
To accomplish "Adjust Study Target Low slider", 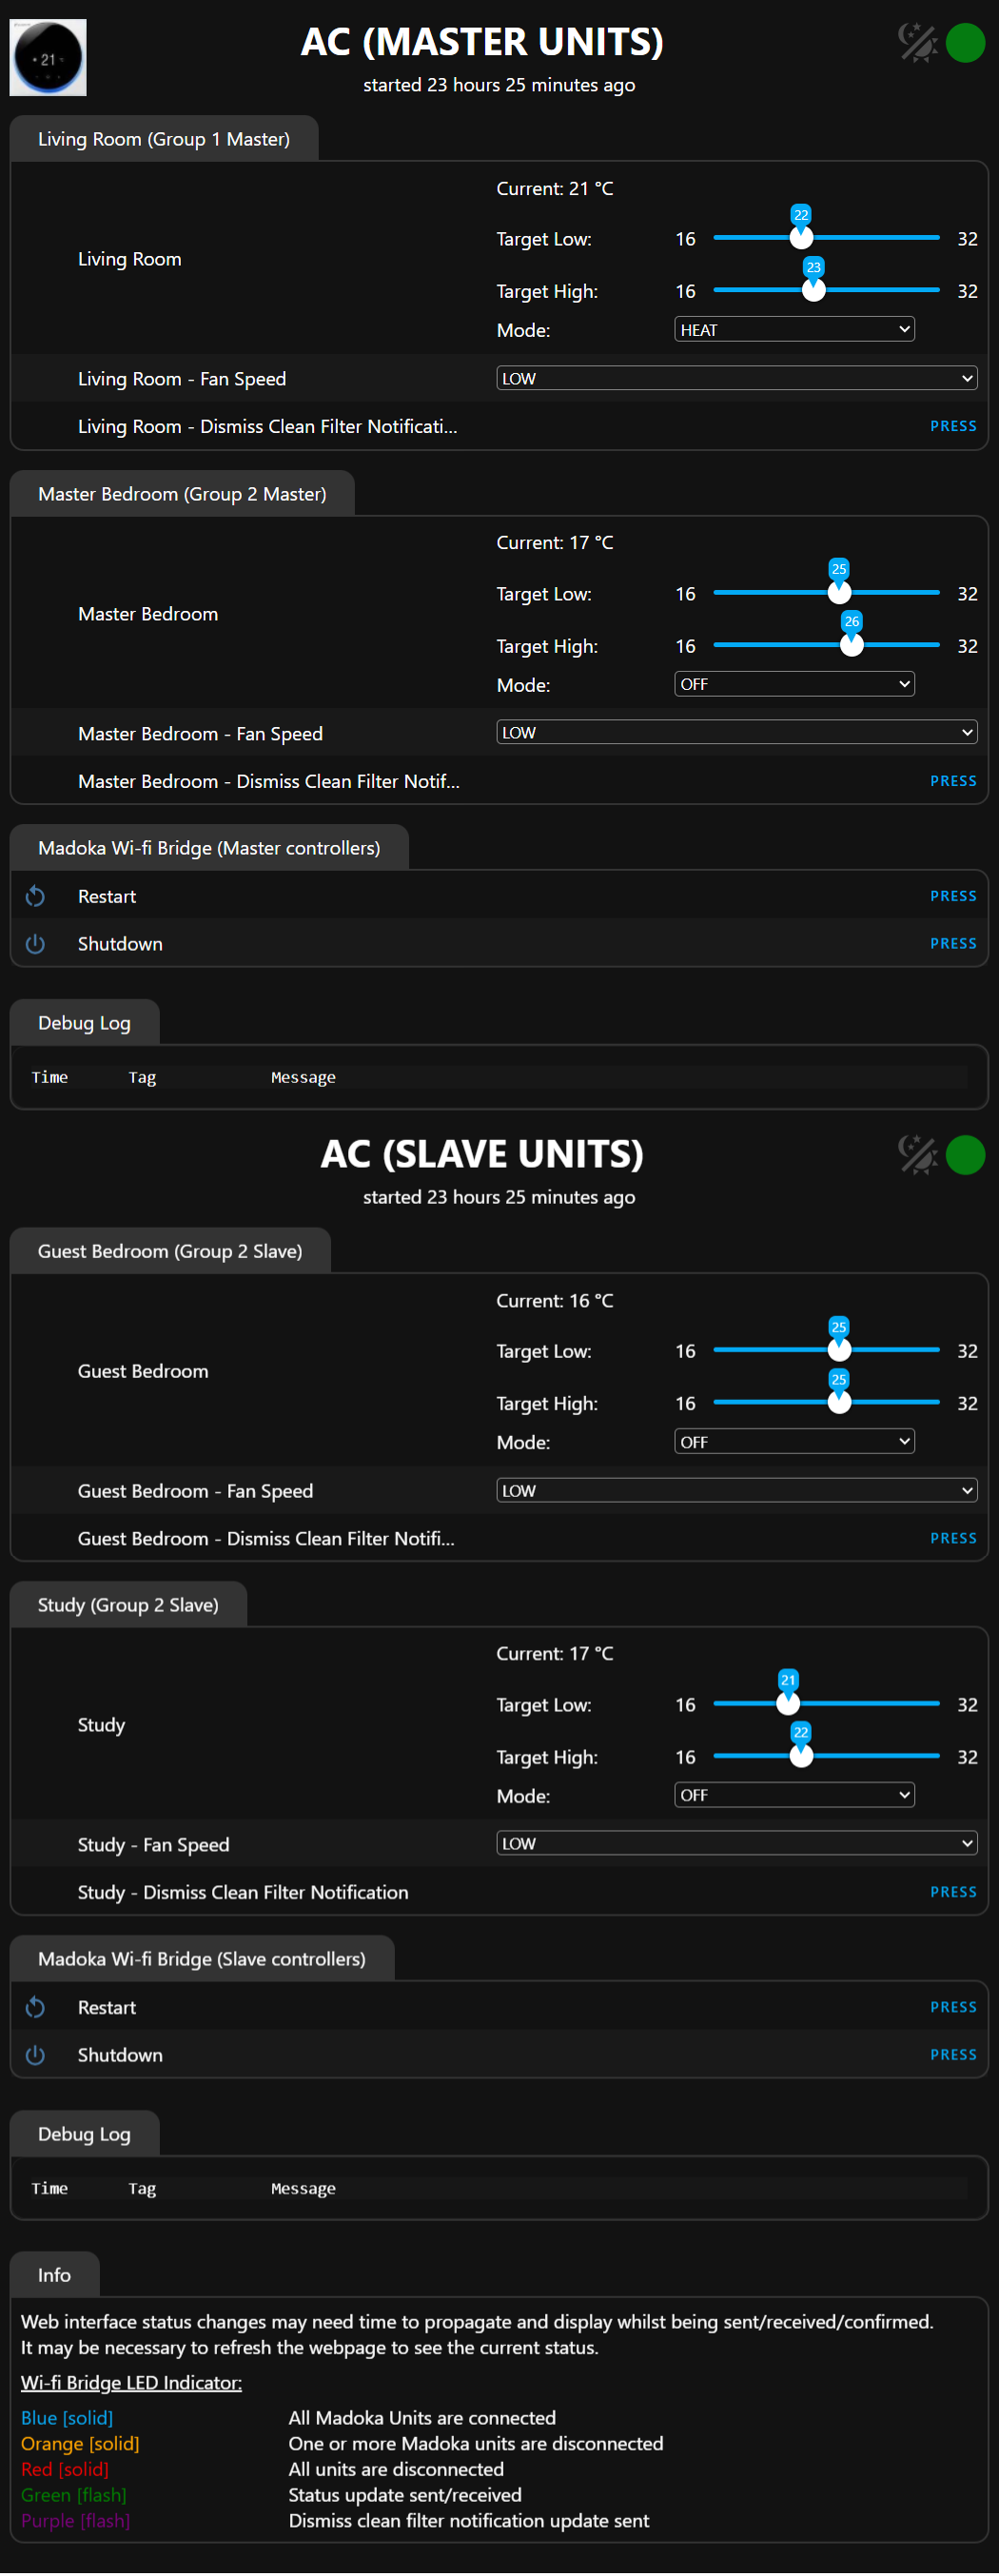I will (826, 1703).
